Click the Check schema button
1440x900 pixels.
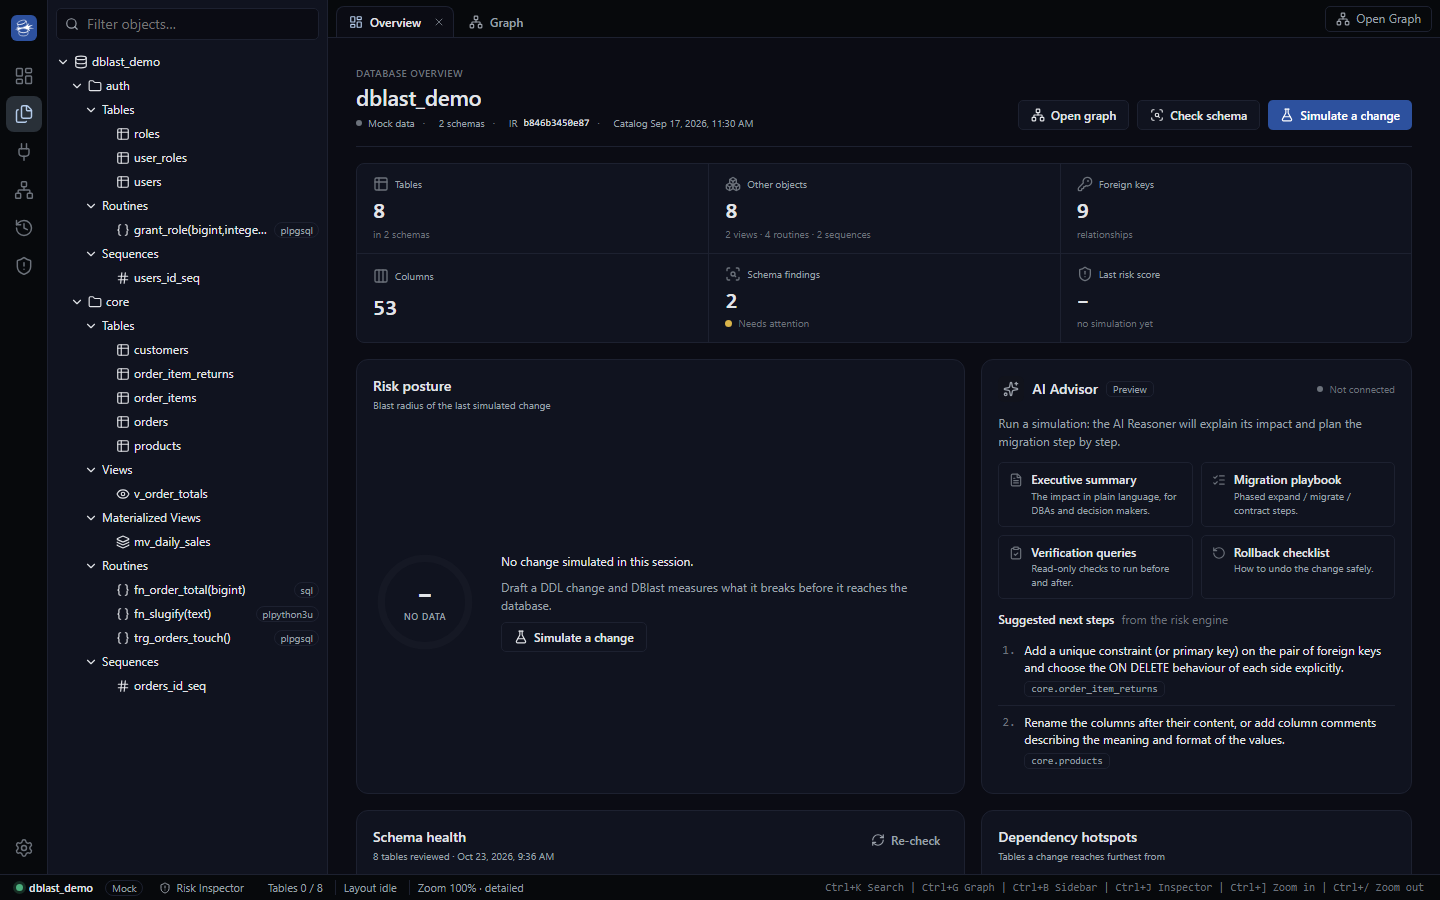[1198, 115]
